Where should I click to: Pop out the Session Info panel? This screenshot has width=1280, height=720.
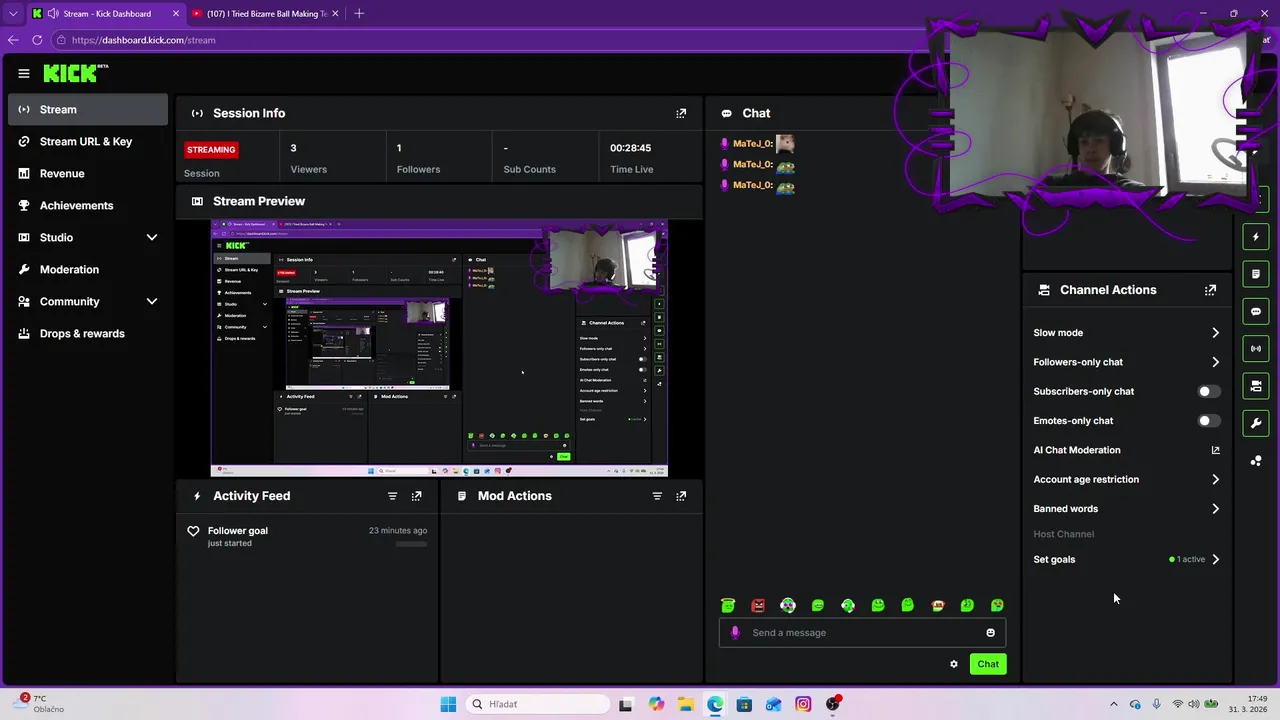[x=681, y=113]
